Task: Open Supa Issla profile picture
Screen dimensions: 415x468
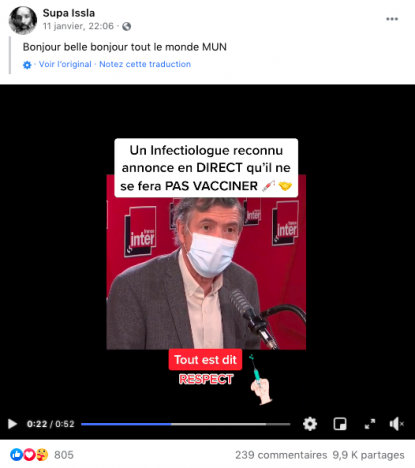Action: [x=23, y=21]
